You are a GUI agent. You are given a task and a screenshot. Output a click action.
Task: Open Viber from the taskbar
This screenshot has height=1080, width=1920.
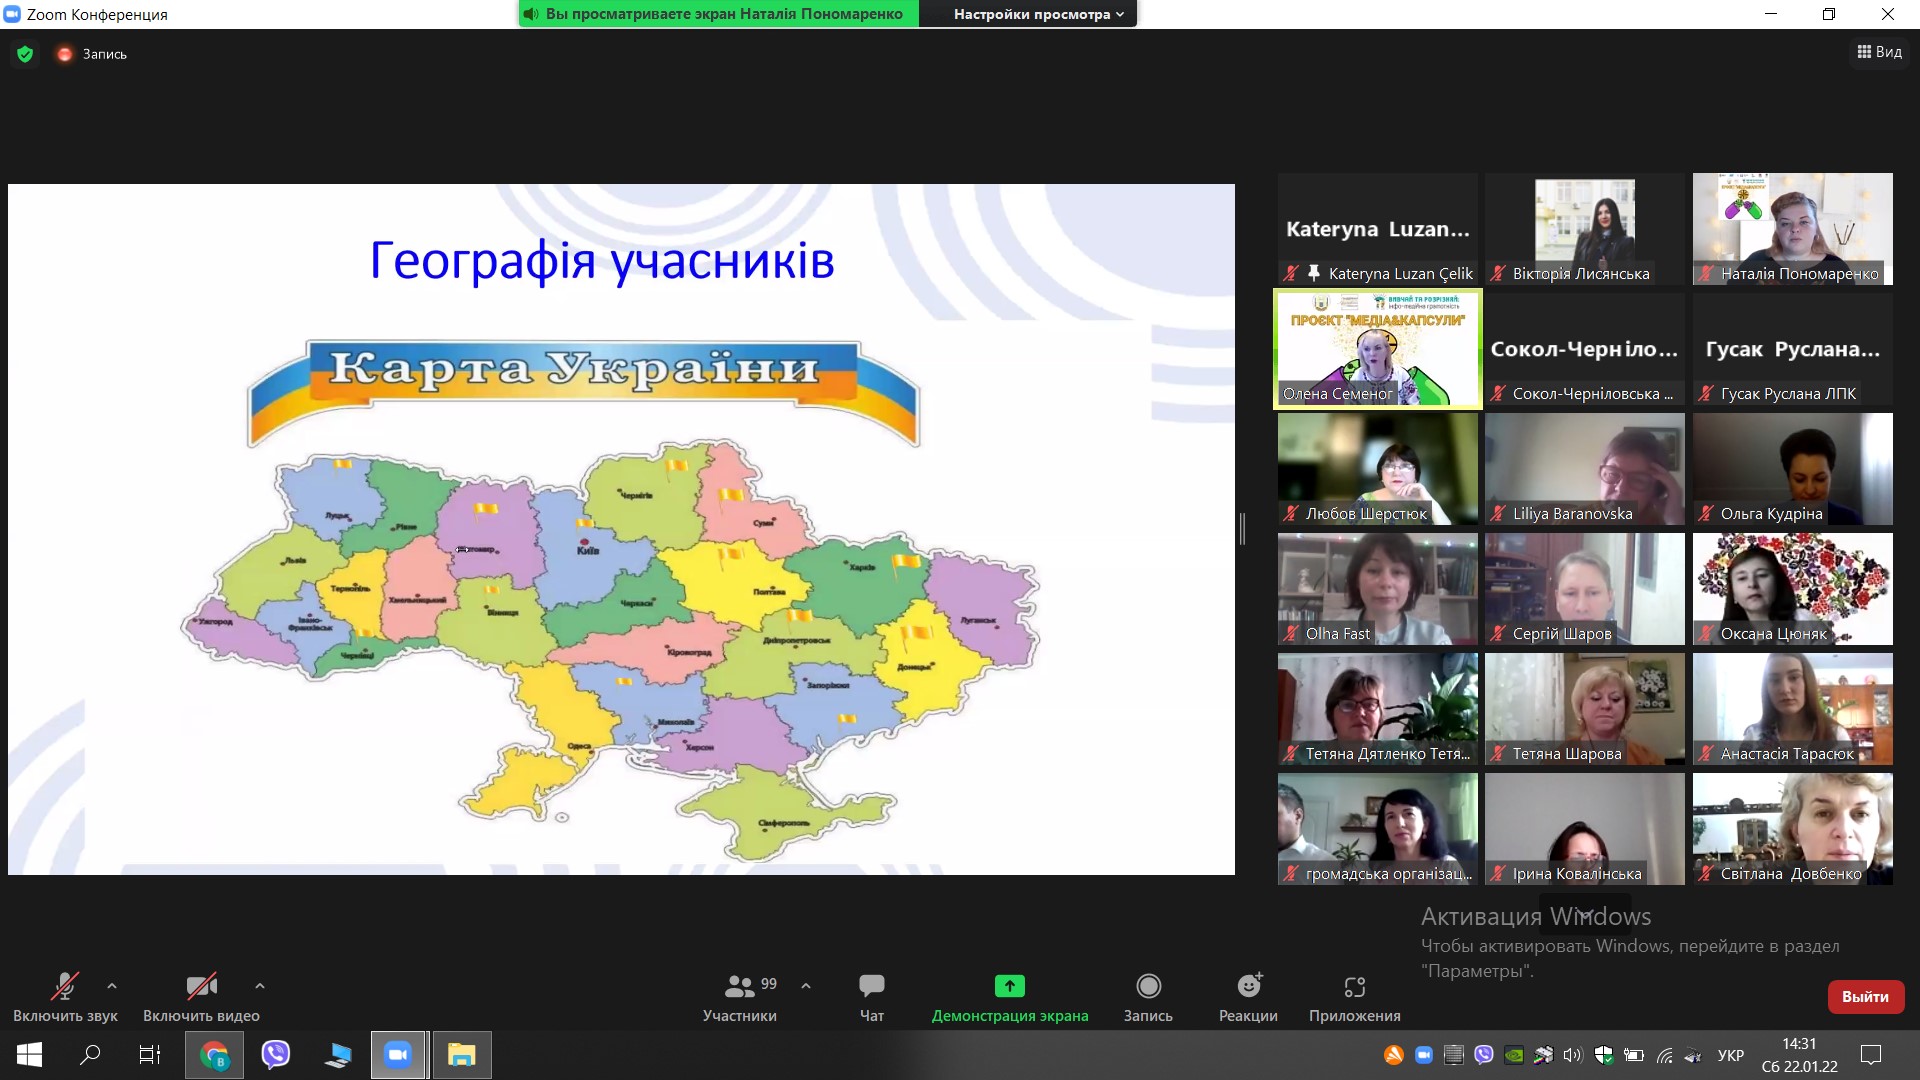tap(276, 1055)
